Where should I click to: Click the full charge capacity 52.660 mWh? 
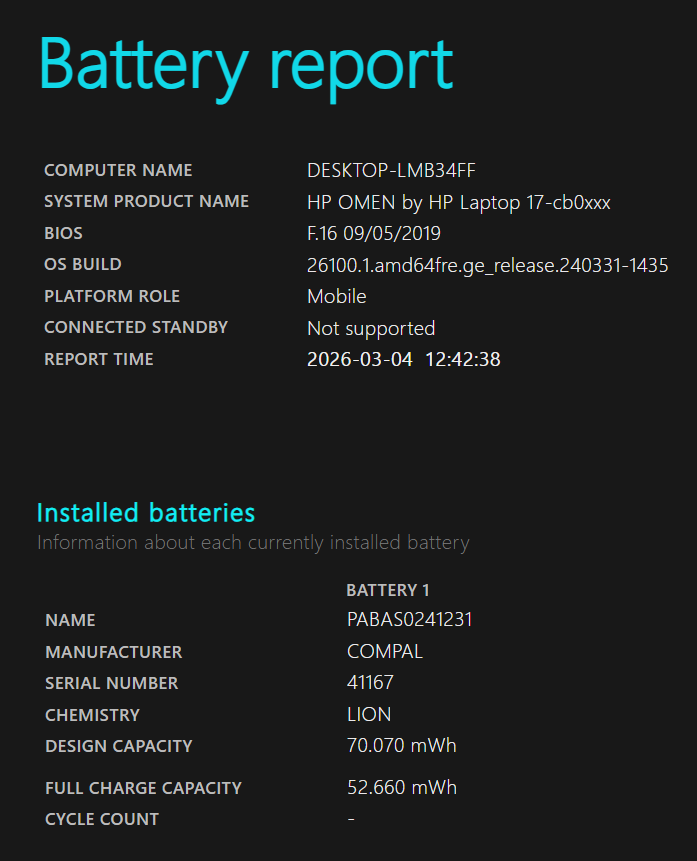[401, 788]
